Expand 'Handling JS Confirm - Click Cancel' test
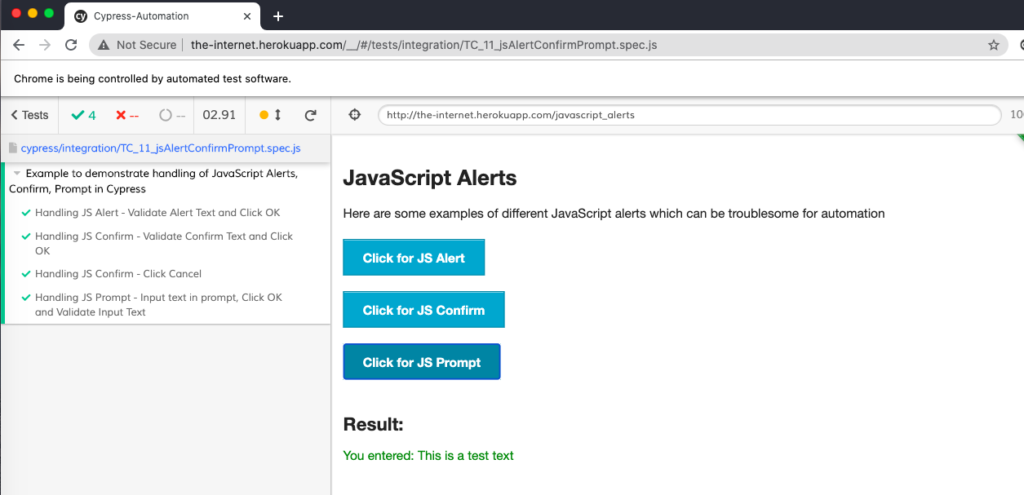This screenshot has width=1024, height=495. click(118, 274)
